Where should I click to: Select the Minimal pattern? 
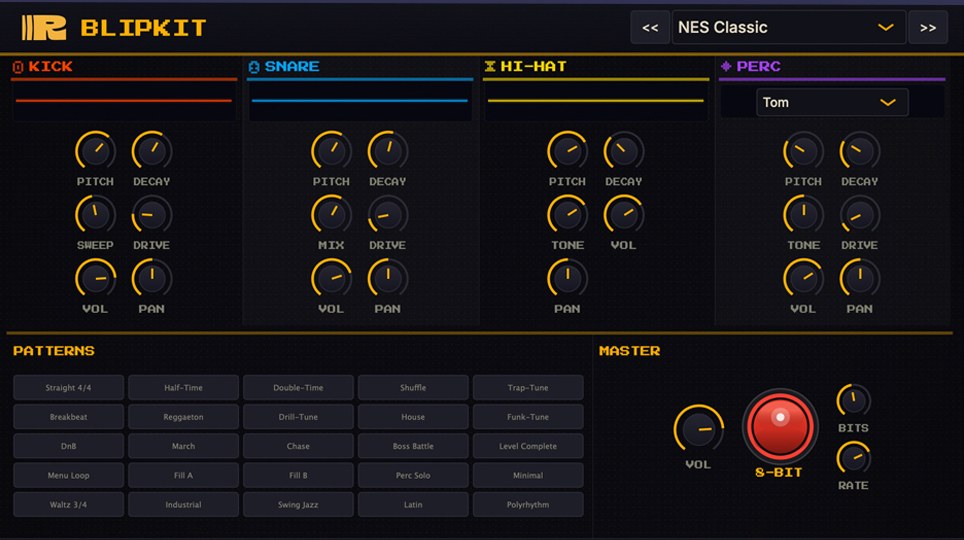(x=528, y=475)
